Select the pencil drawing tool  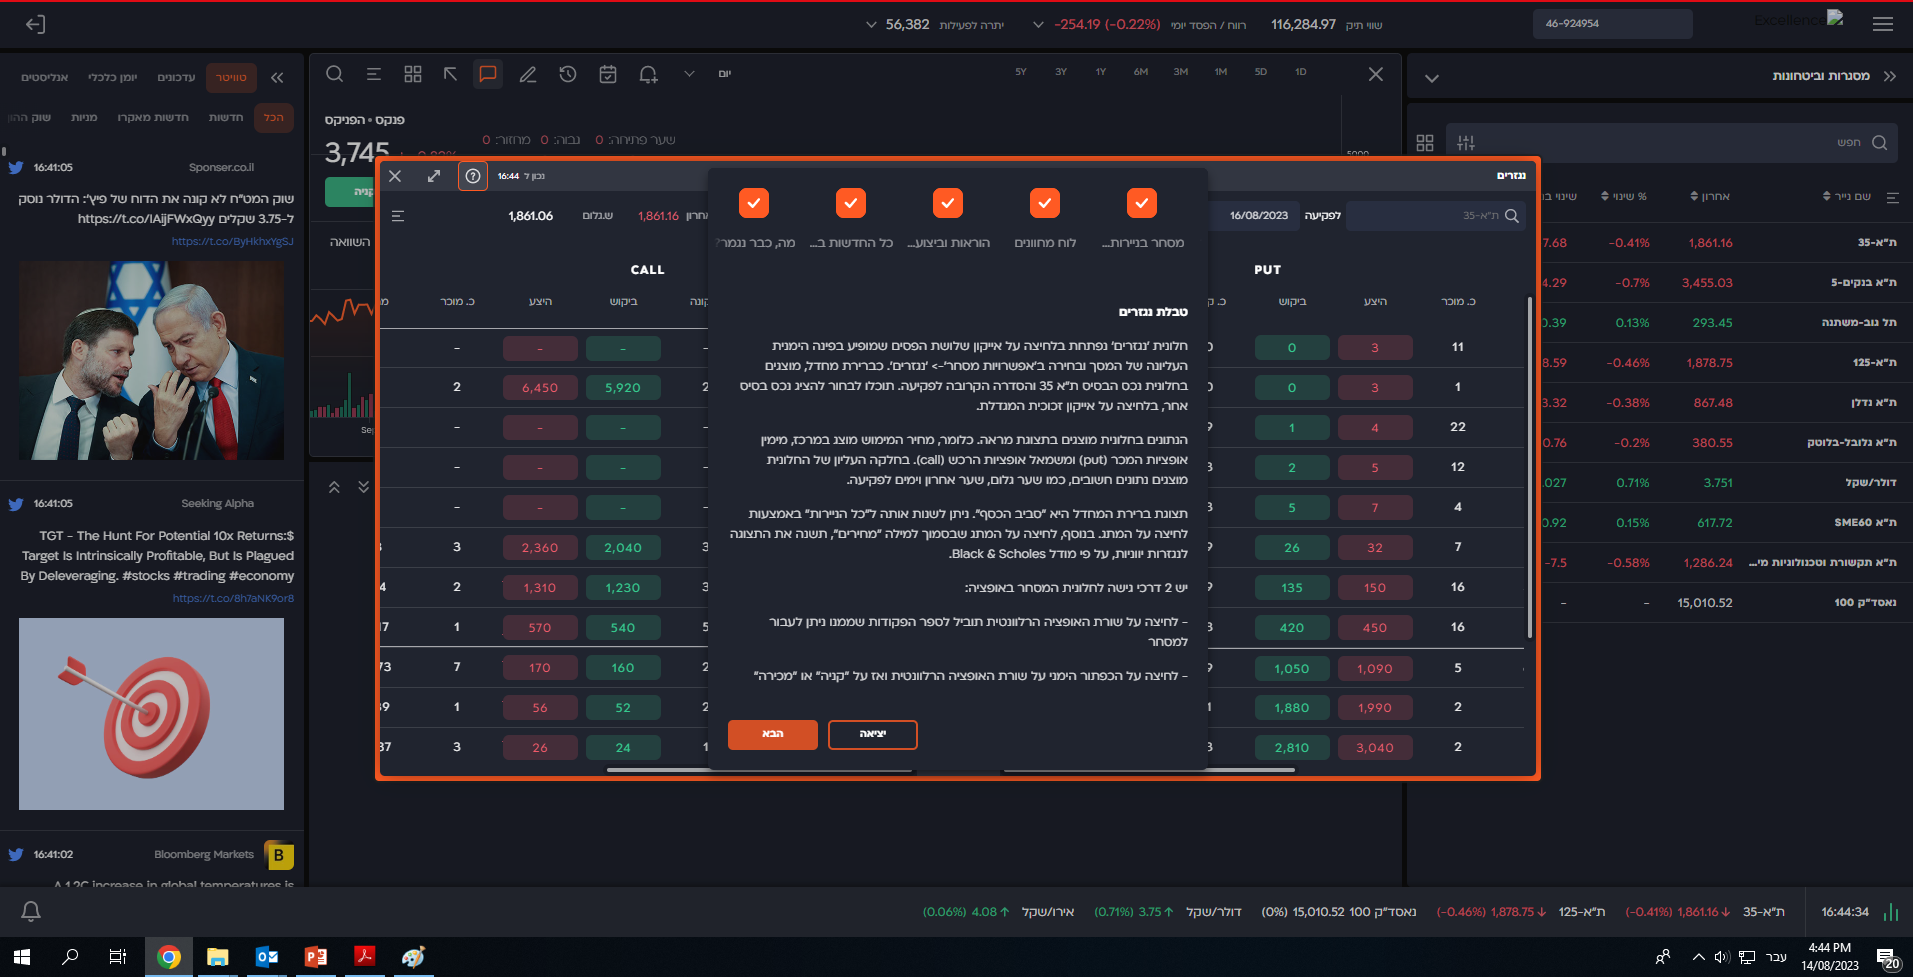coord(528,74)
